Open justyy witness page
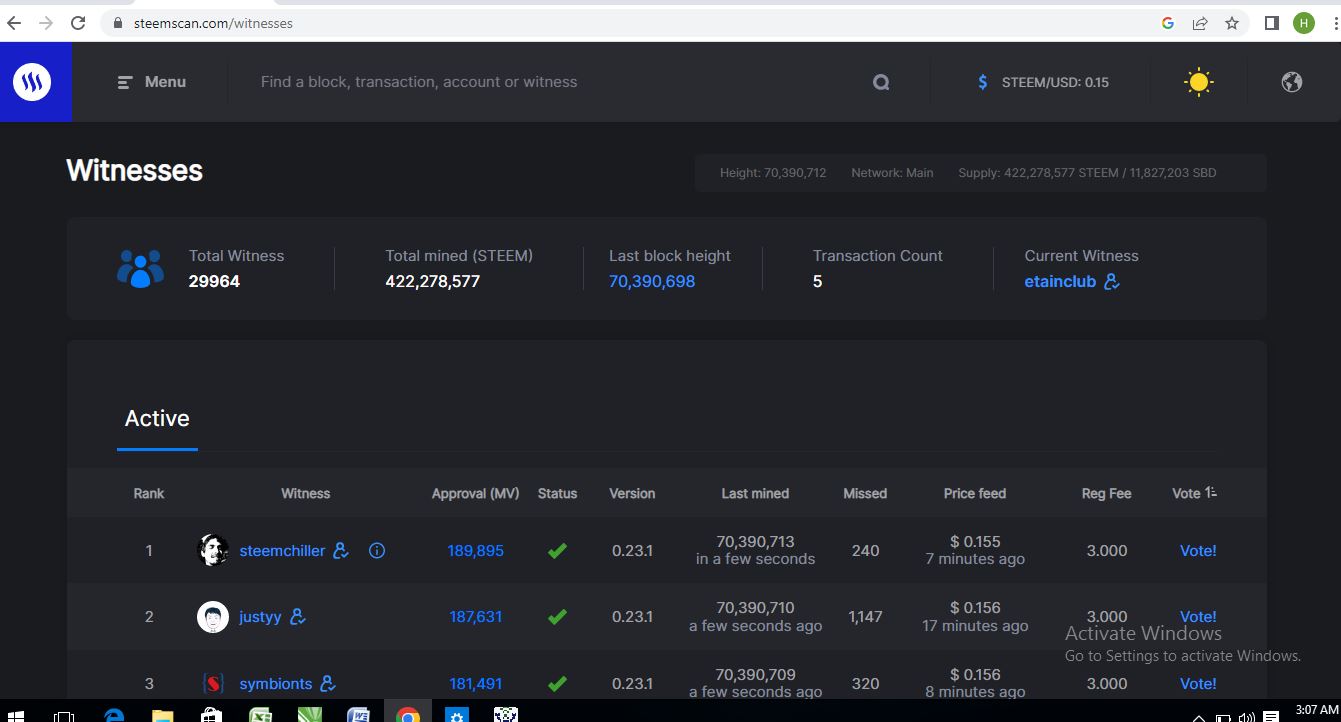The width and height of the screenshot is (1341, 722). [260, 616]
